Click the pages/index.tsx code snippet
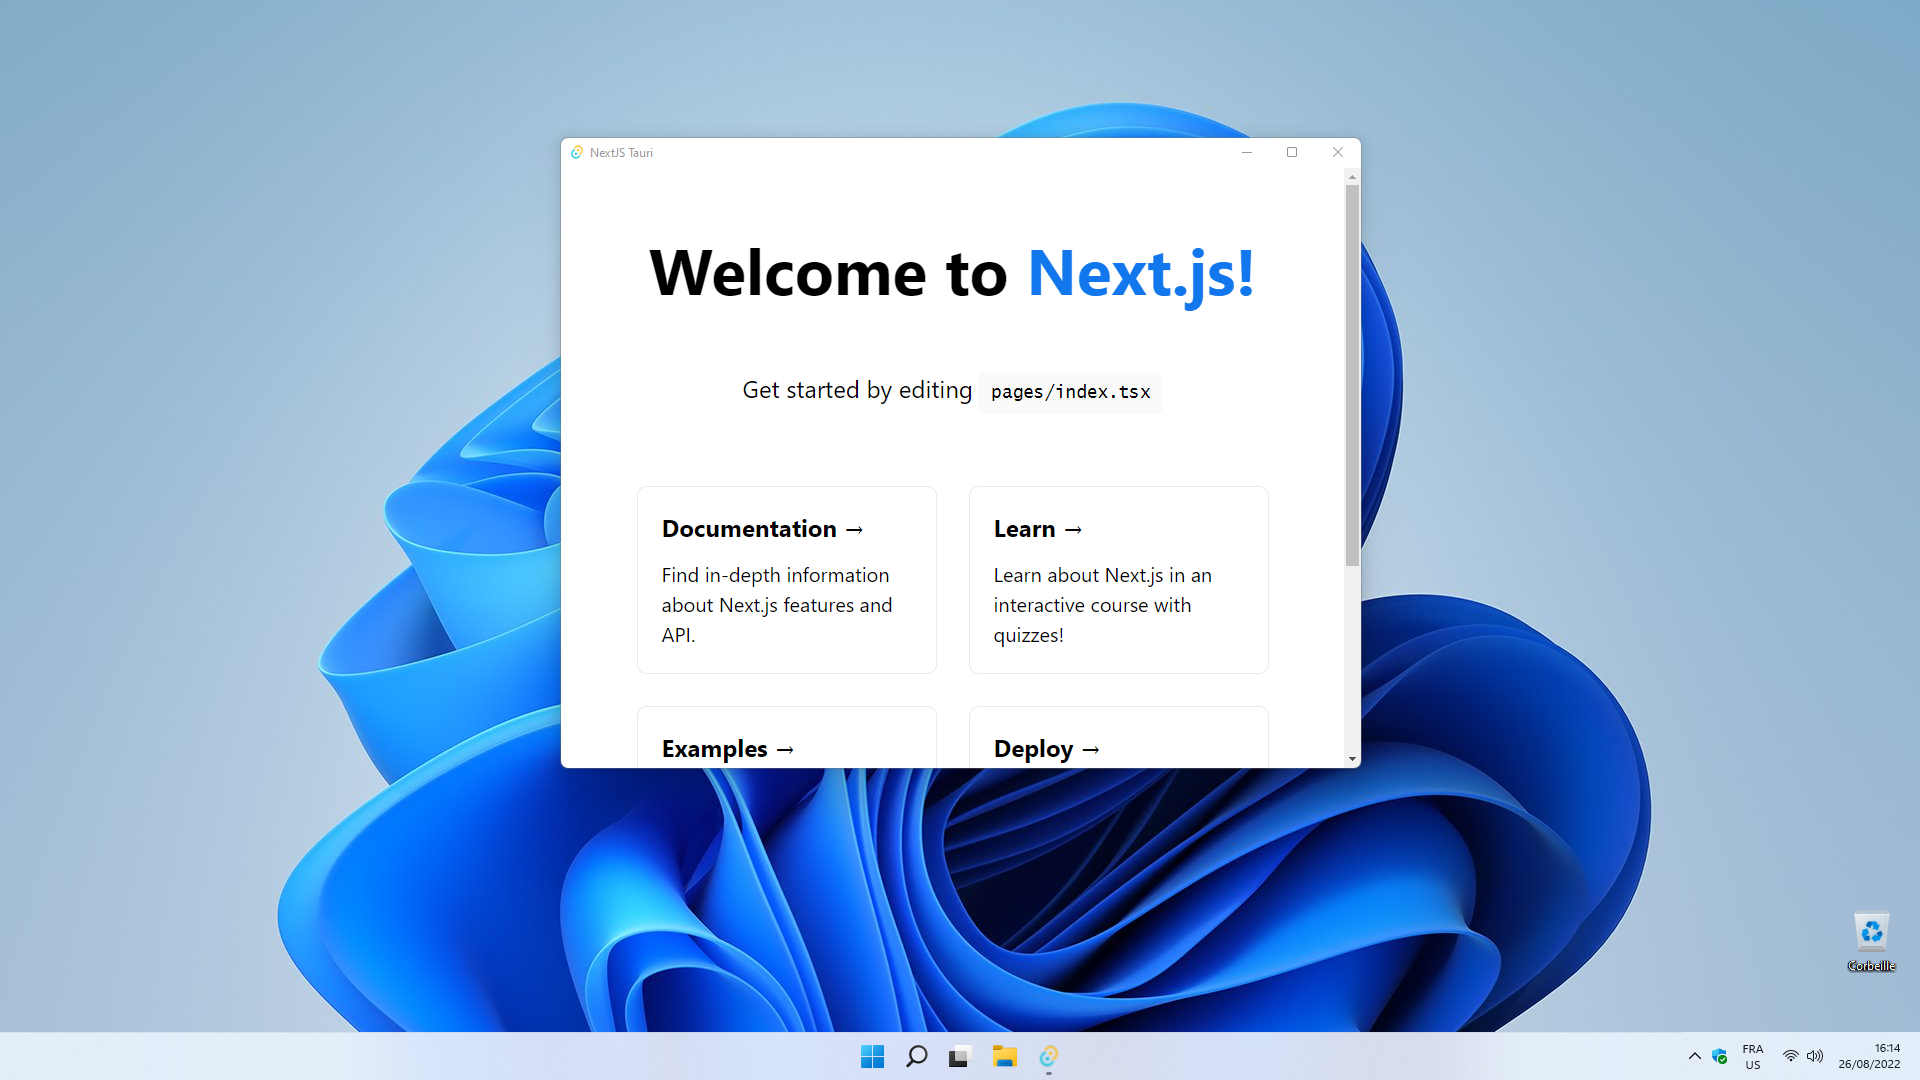 tap(1068, 392)
